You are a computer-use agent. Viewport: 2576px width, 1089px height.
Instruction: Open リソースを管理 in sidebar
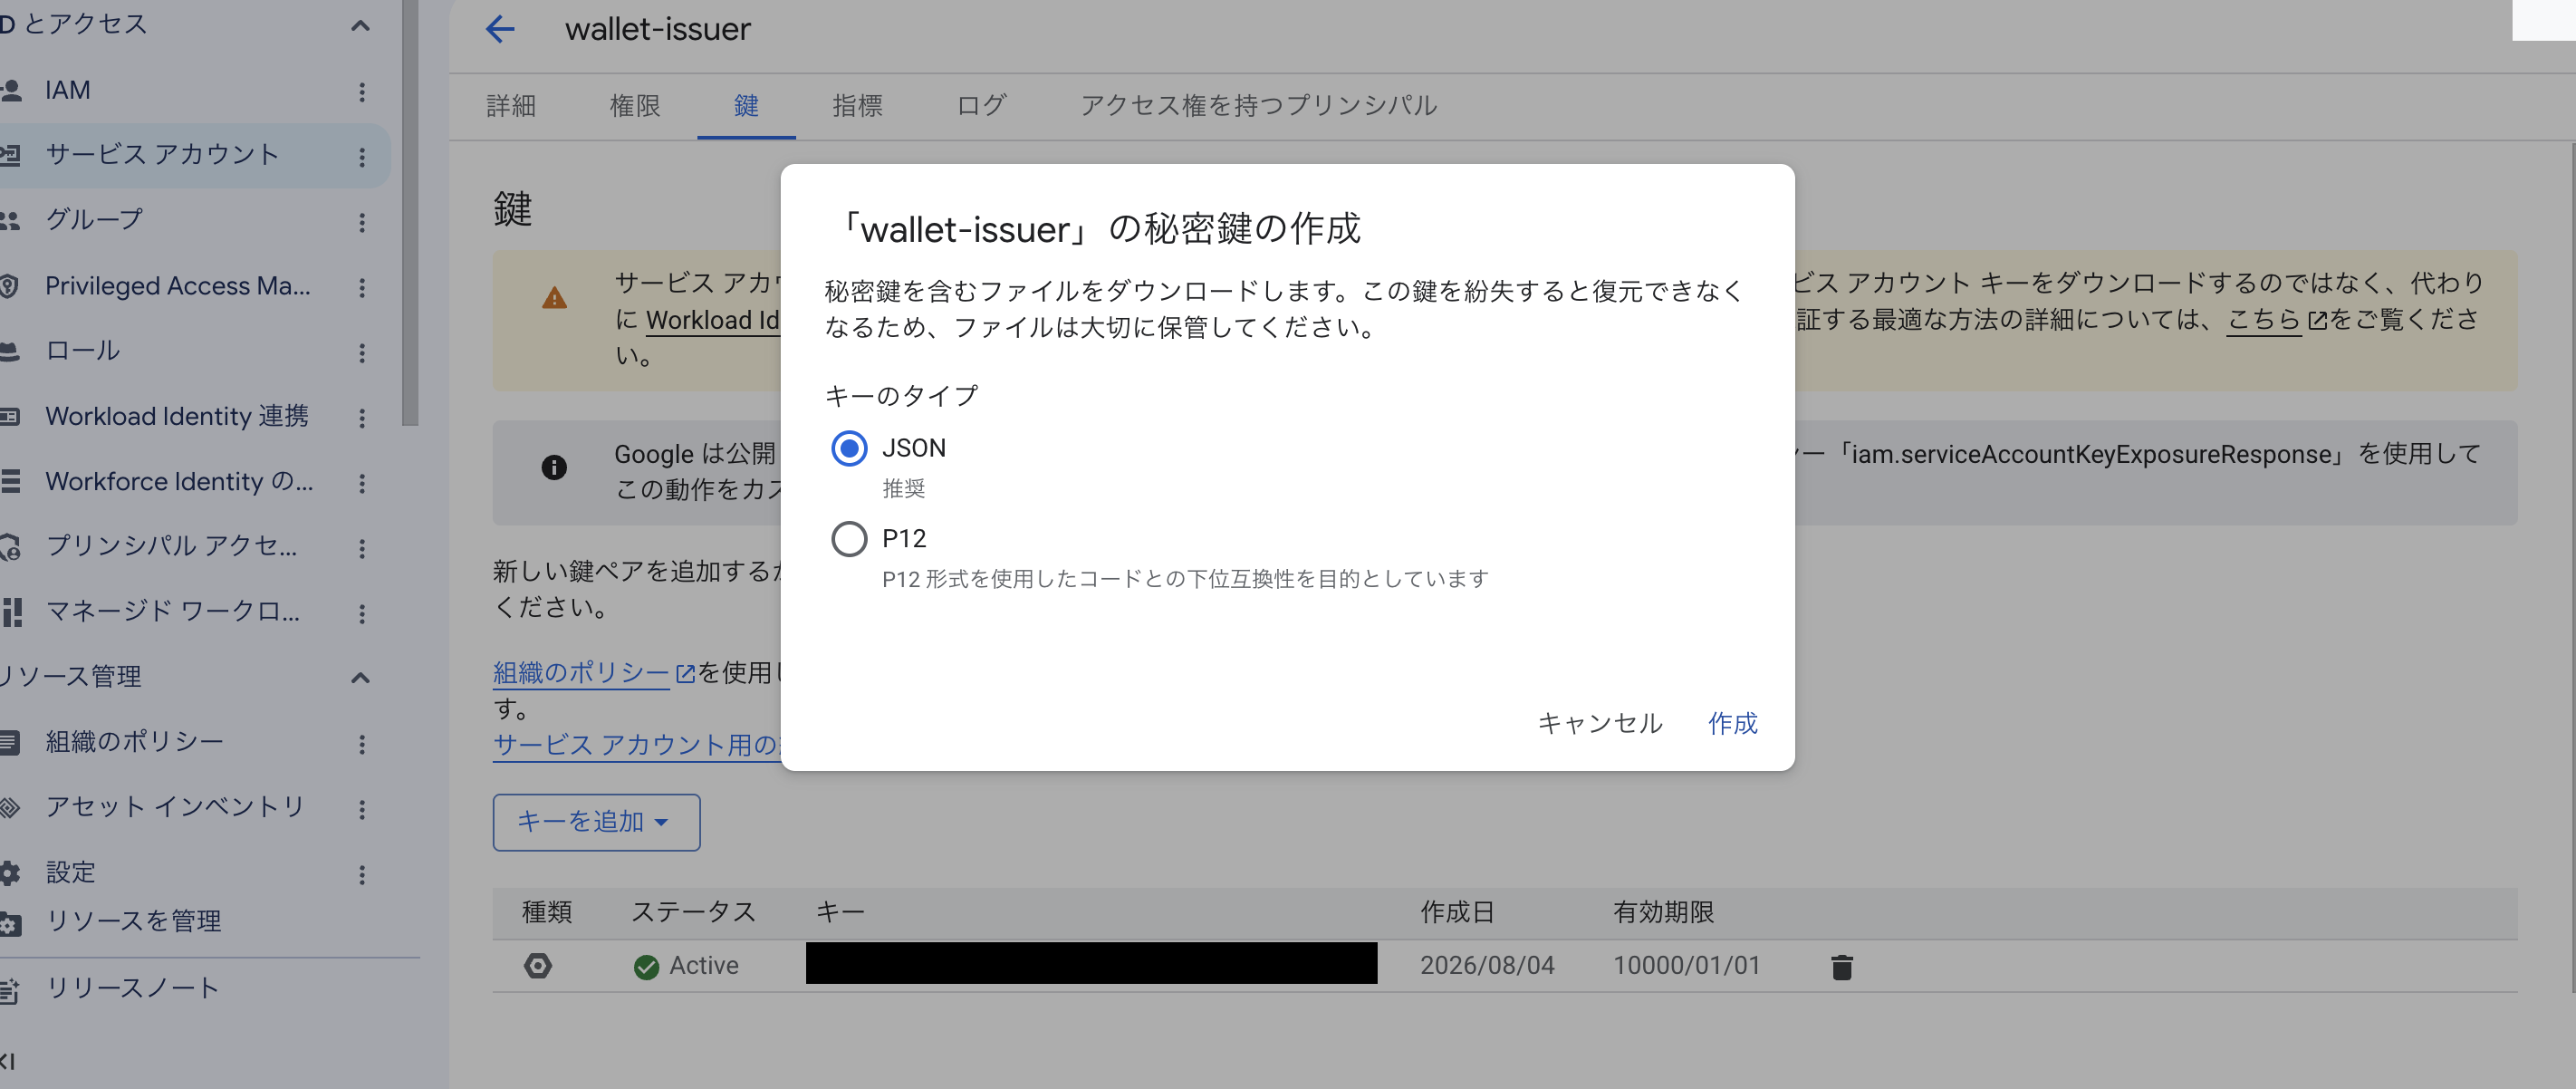pos(134,921)
